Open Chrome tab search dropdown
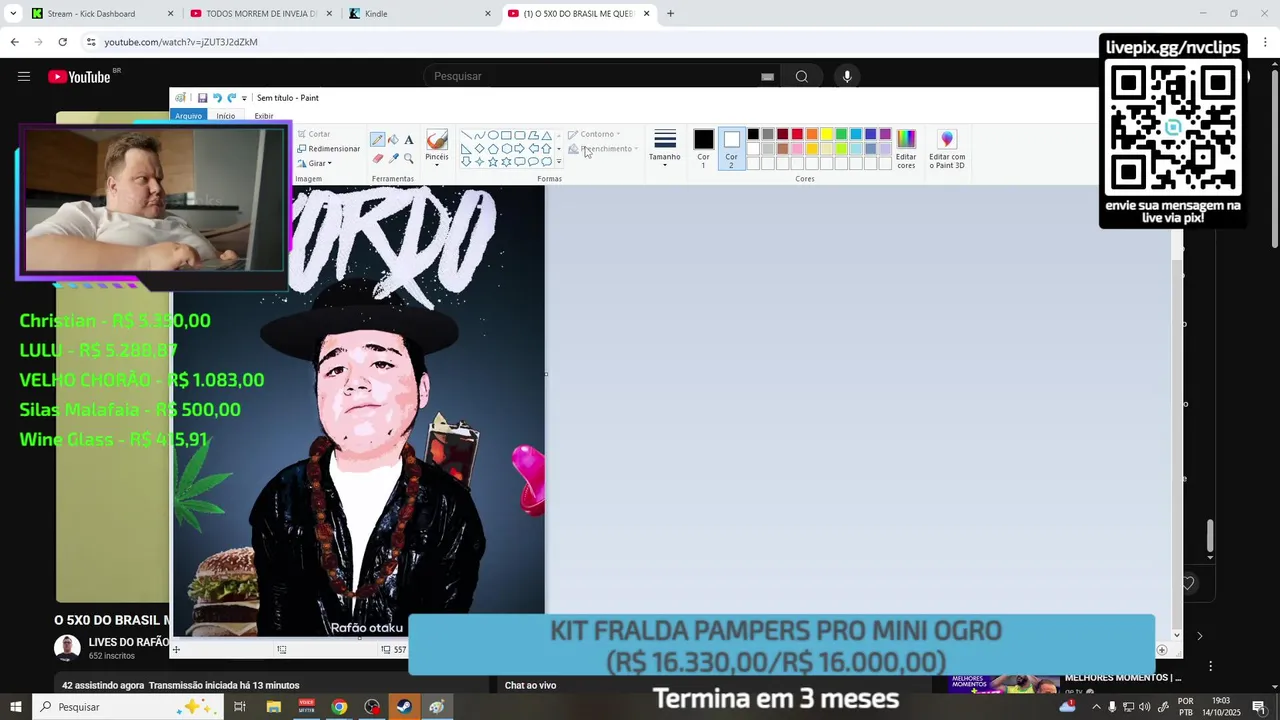Image resolution: width=1280 pixels, height=720 pixels. tap(13, 13)
